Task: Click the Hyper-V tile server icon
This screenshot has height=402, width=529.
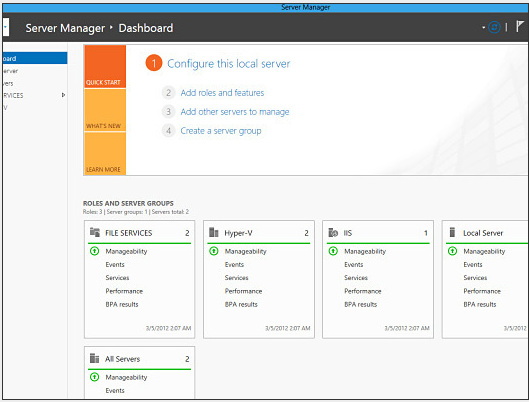Action: pyautogui.click(x=214, y=232)
